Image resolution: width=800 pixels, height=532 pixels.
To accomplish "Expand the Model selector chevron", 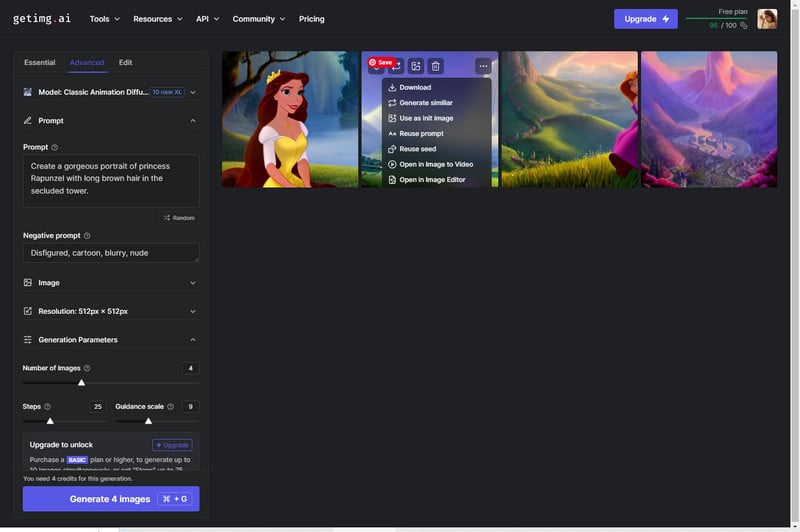I will pyautogui.click(x=193, y=92).
